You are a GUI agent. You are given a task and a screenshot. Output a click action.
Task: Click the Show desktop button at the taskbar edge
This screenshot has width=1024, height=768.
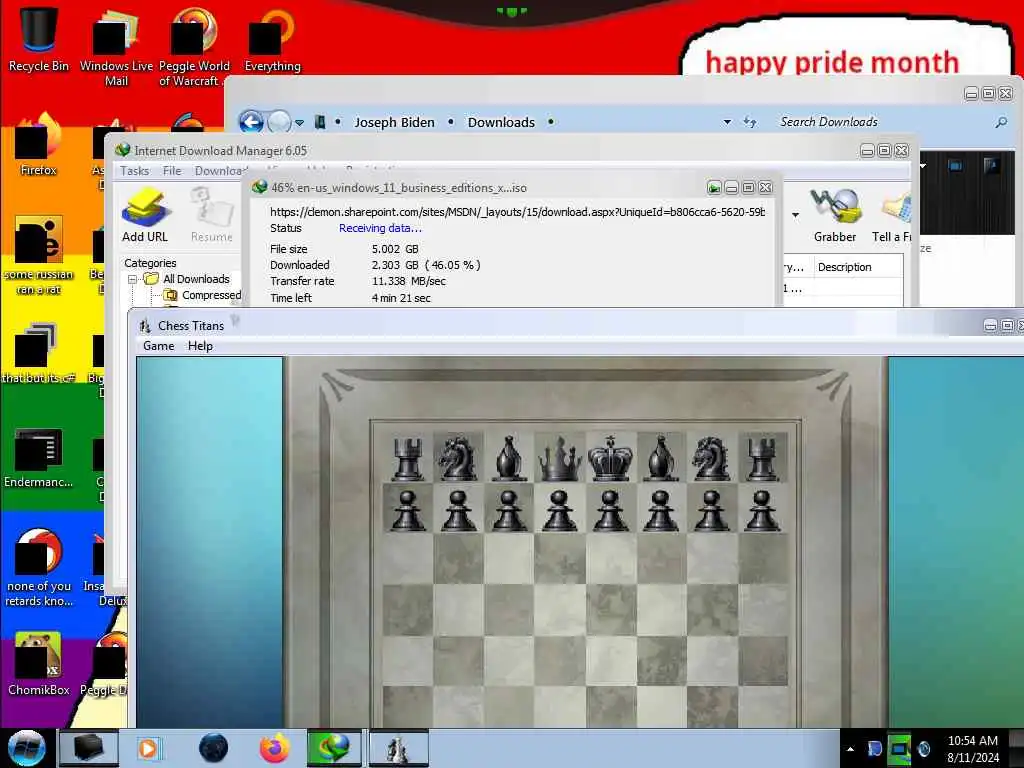tap(1017, 749)
